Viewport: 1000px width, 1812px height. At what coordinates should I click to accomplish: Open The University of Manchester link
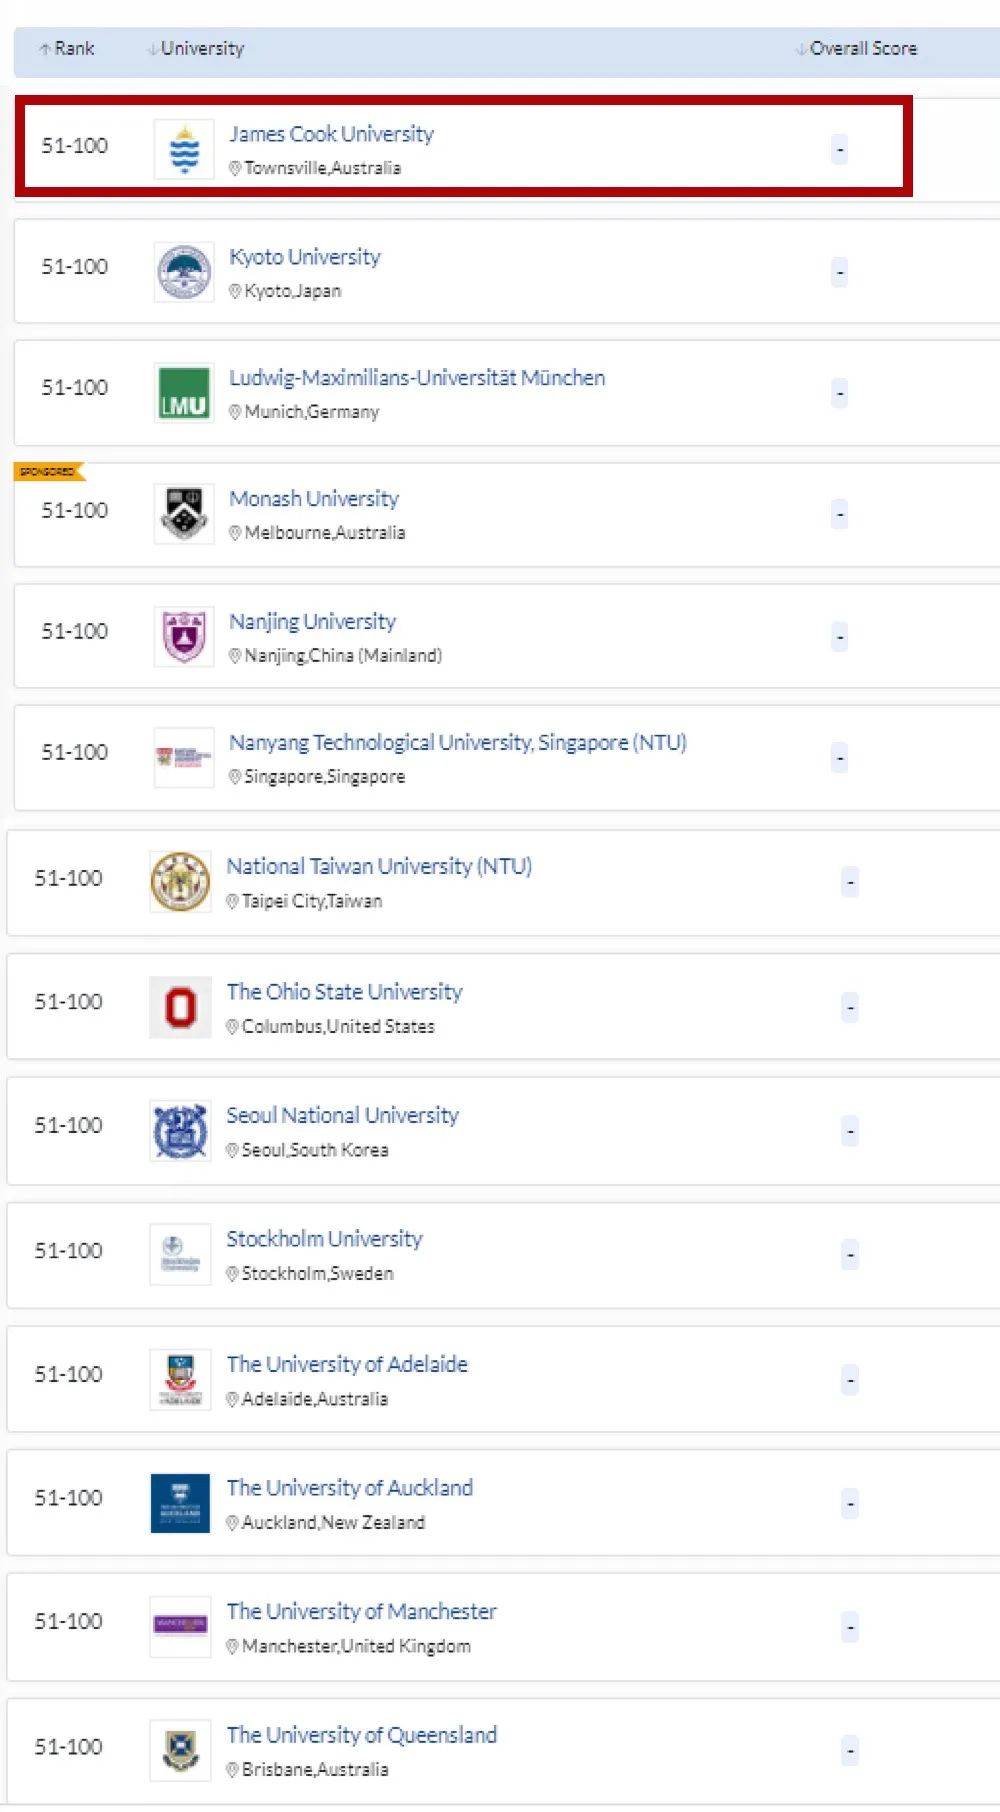[361, 1611]
